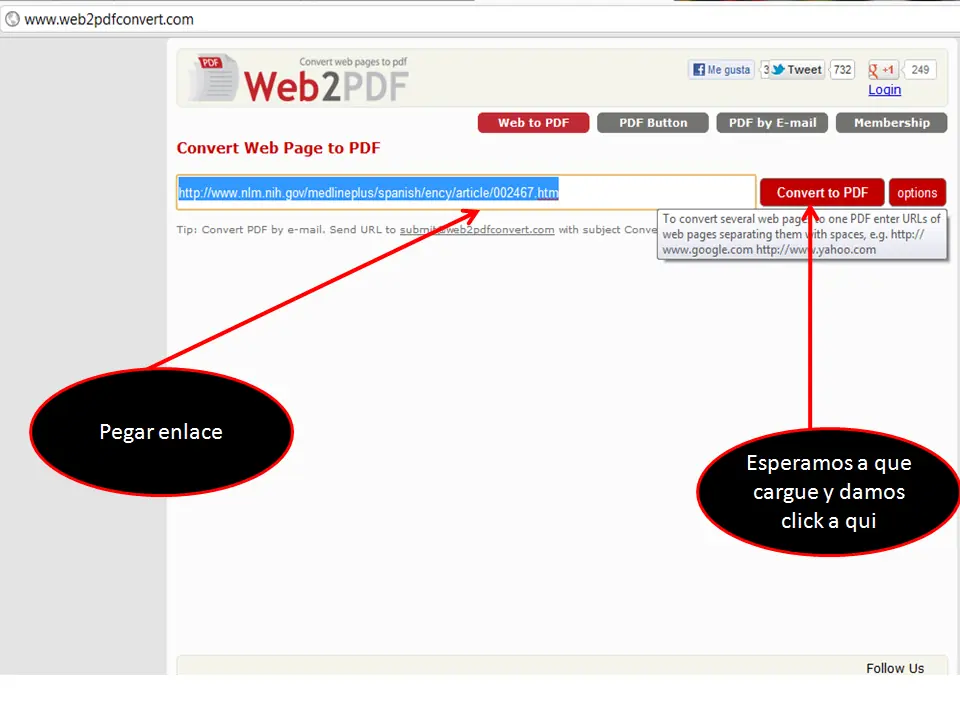Click the Follow Us text

(894, 668)
